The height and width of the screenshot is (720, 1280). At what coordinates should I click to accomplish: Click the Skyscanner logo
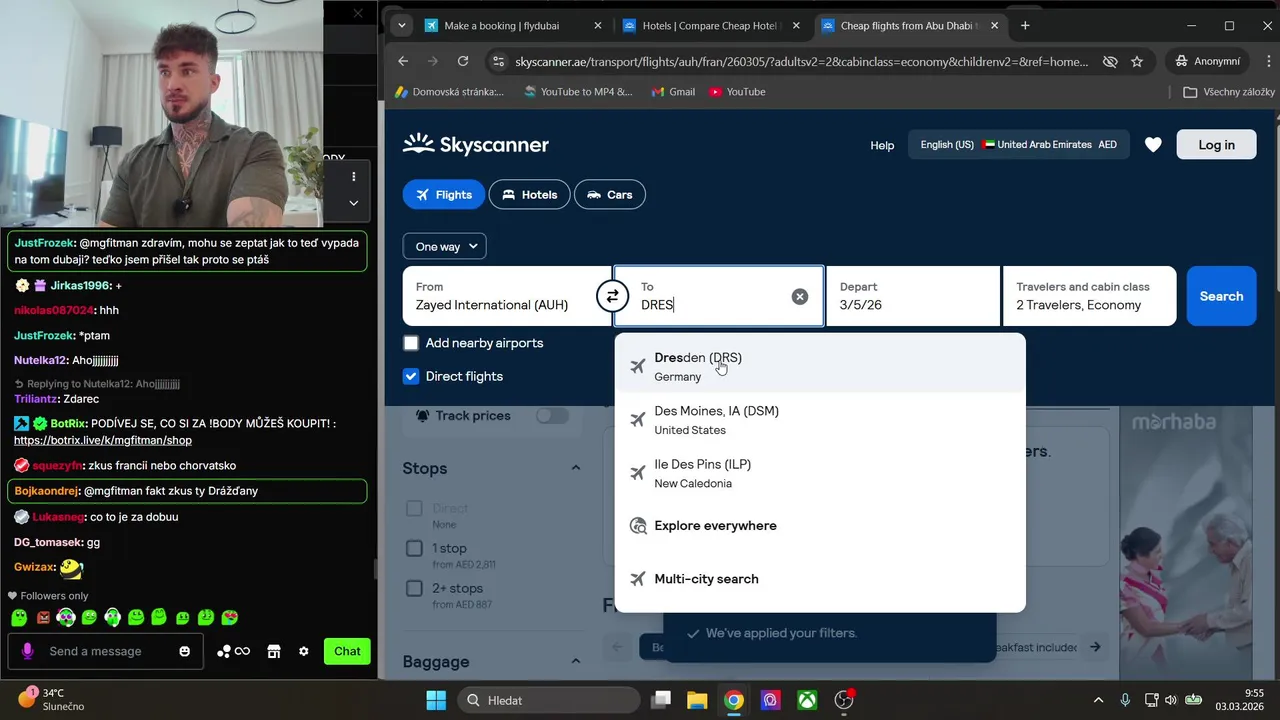pyautogui.click(x=476, y=145)
